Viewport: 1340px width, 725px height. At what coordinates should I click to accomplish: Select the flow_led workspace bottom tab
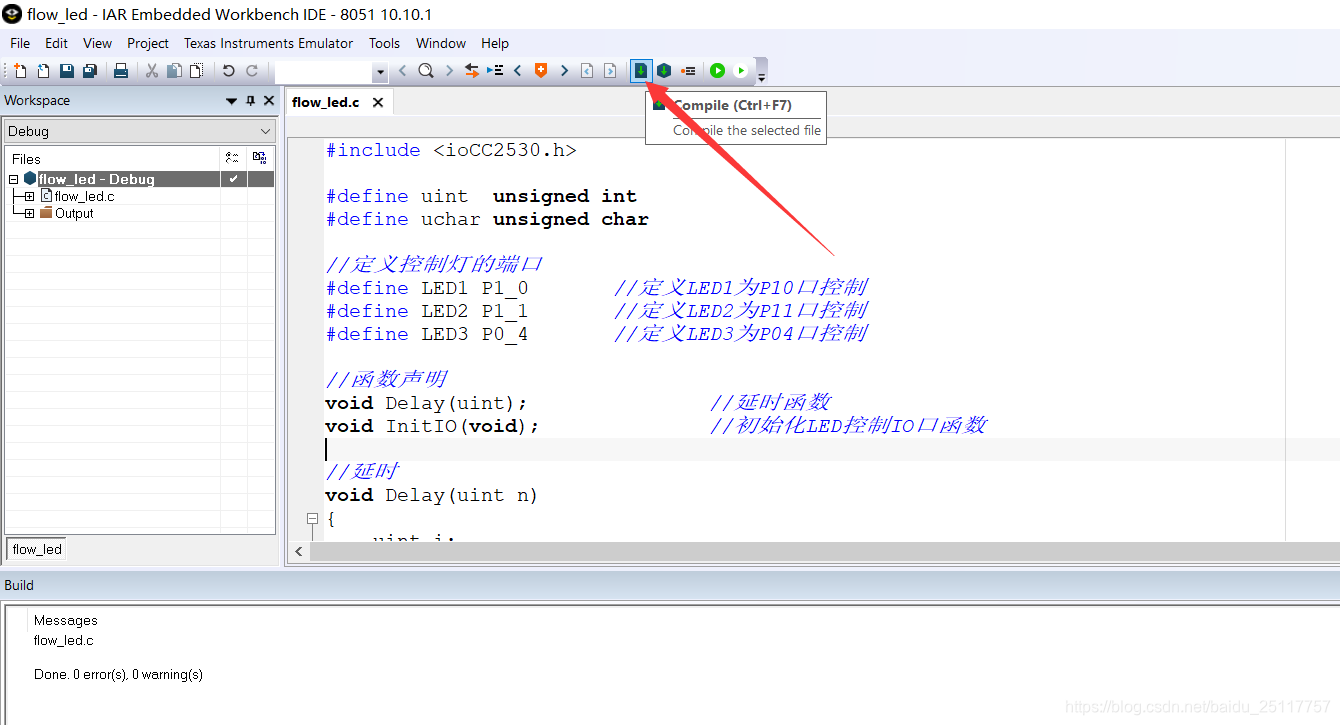(38, 549)
